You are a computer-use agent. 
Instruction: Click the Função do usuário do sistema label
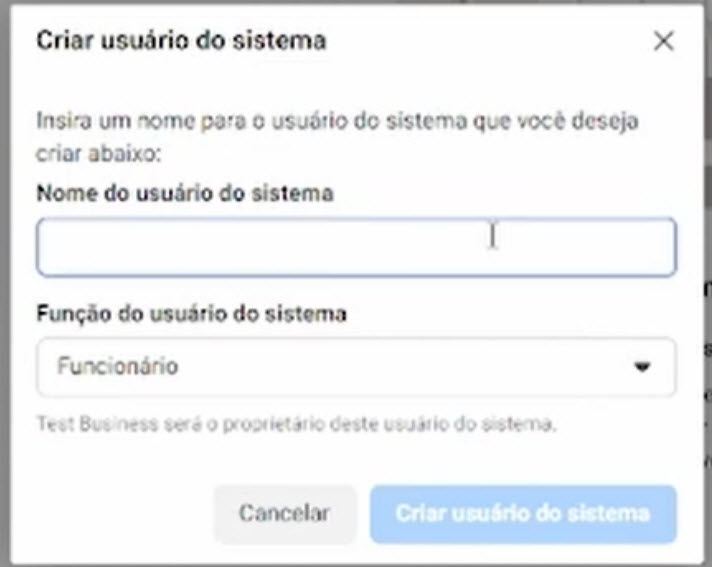pyautogui.click(x=192, y=314)
